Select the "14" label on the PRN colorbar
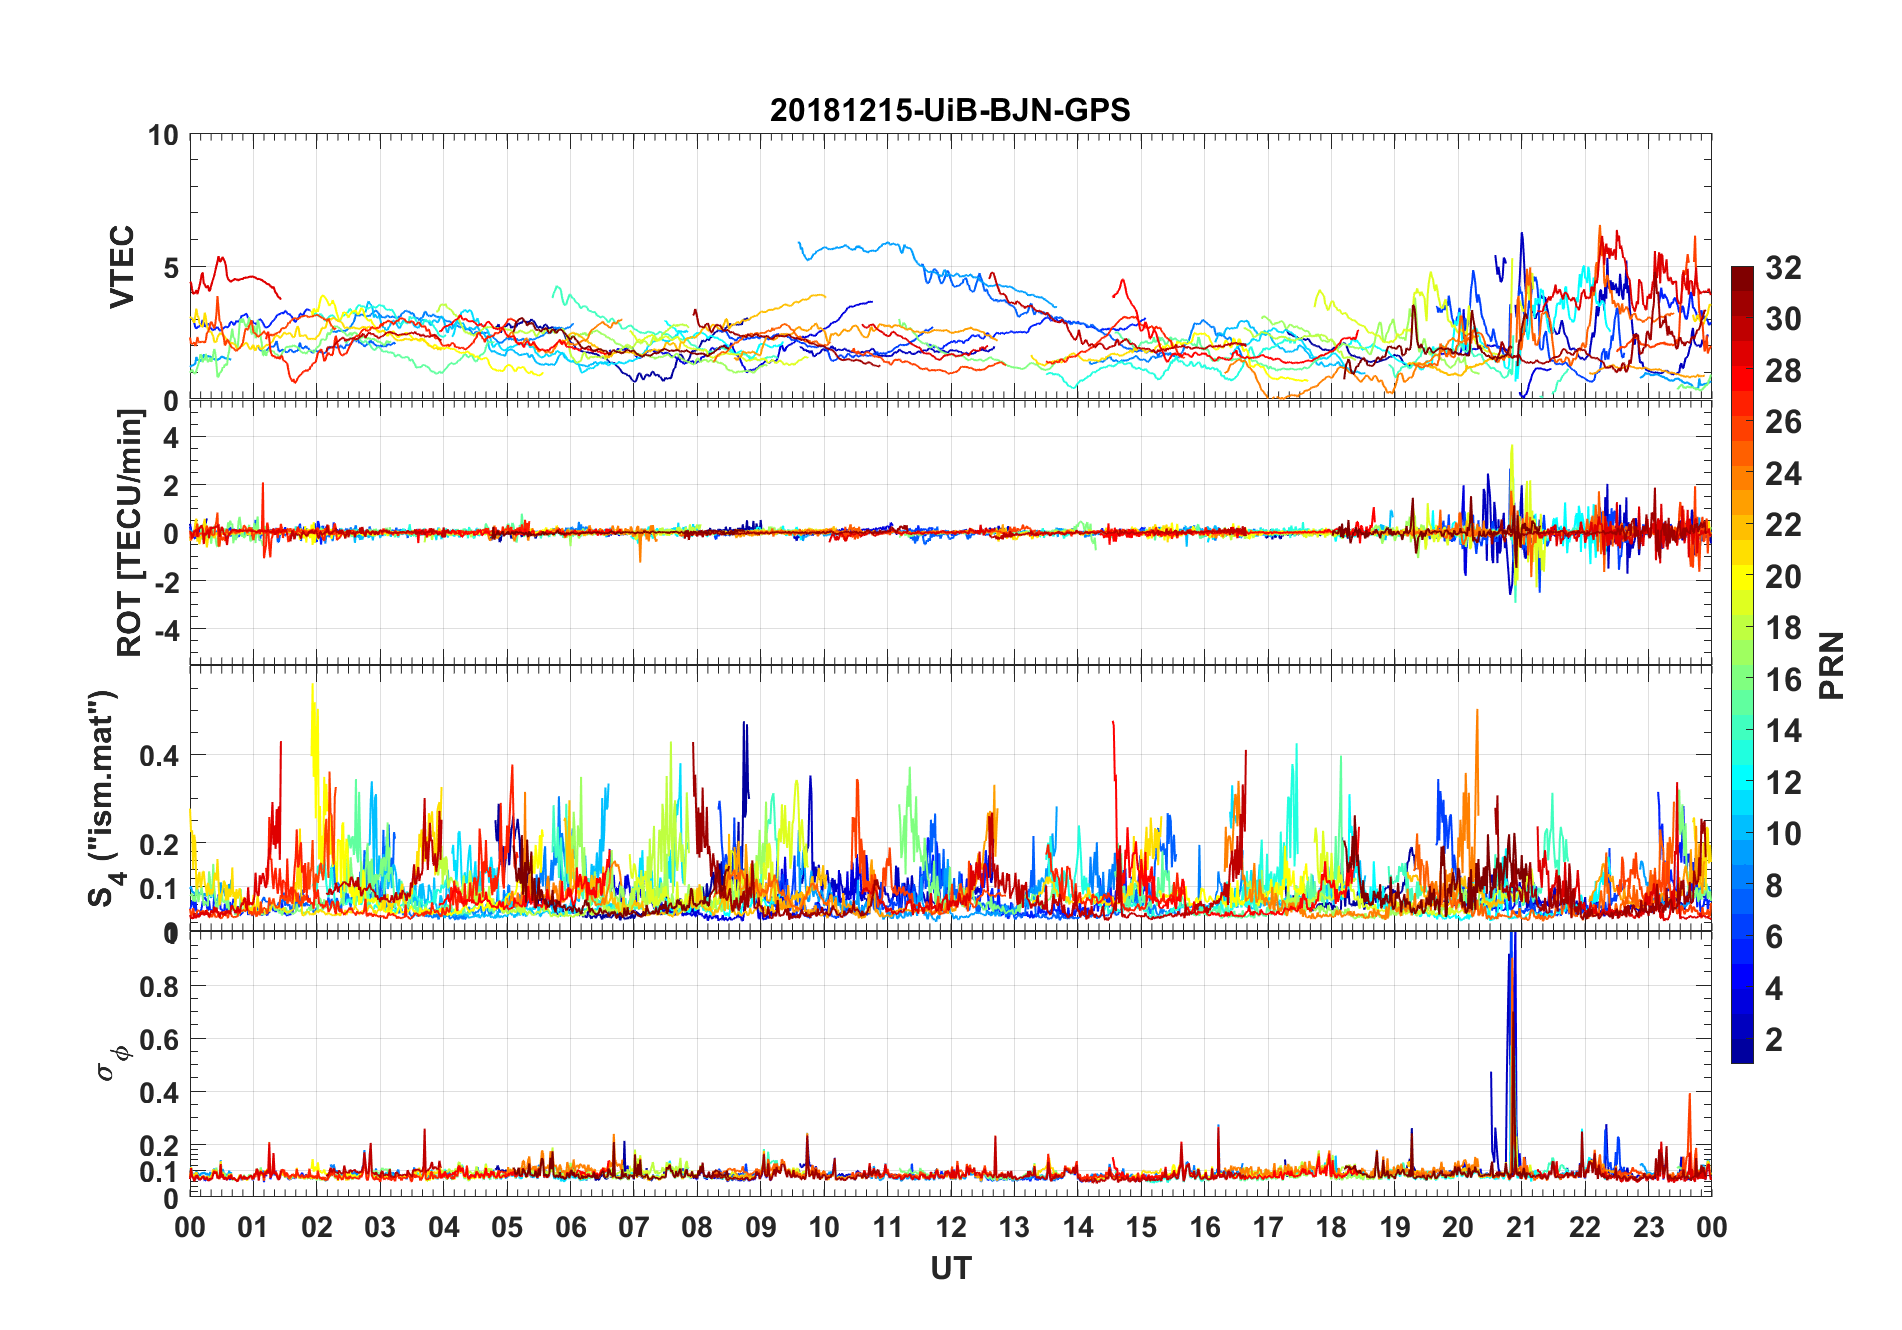 [1783, 730]
